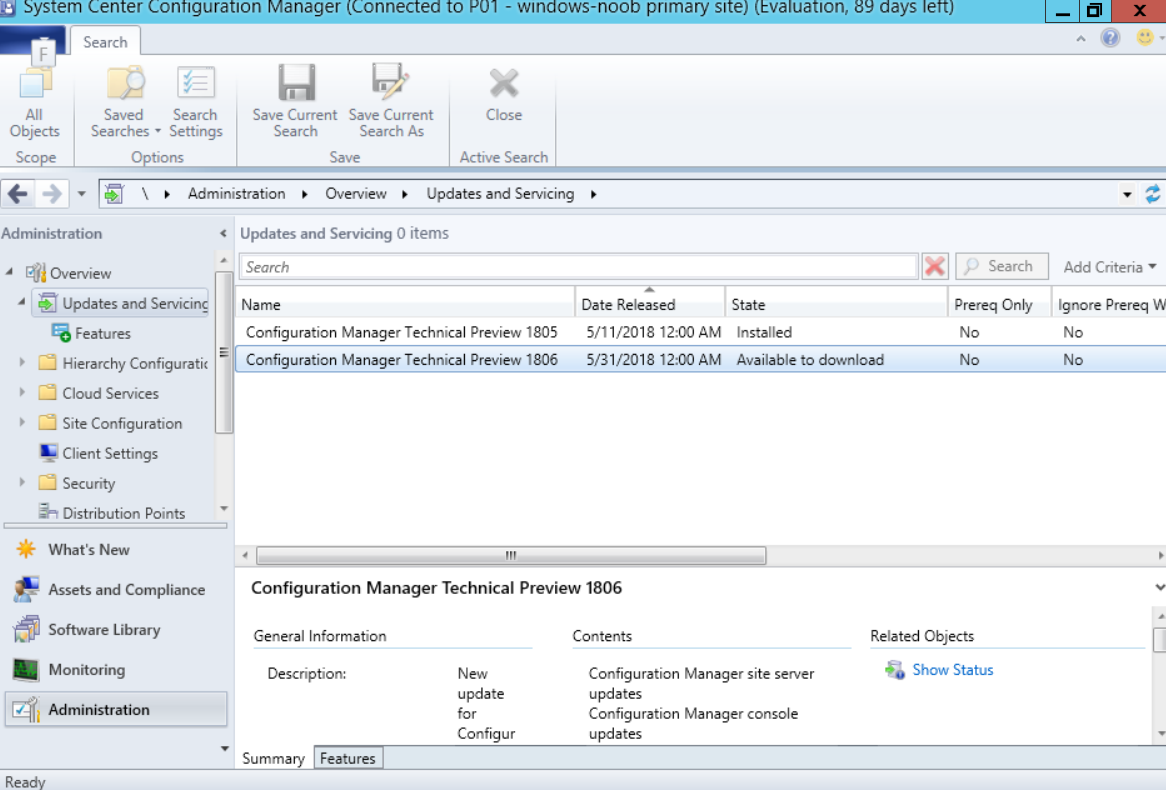Image resolution: width=1166 pixels, height=790 pixels.
Task: Close the active search
Action: pos(503,95)
